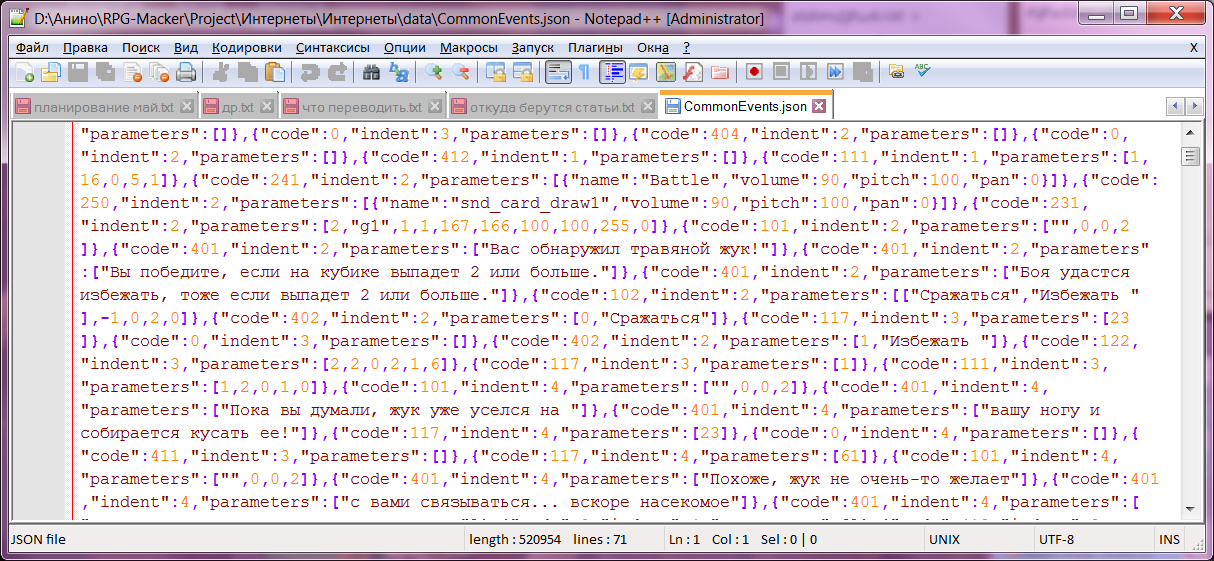Click the define language lightning icon
This screenshot has width=1214, height=561.
pos(638,72)
